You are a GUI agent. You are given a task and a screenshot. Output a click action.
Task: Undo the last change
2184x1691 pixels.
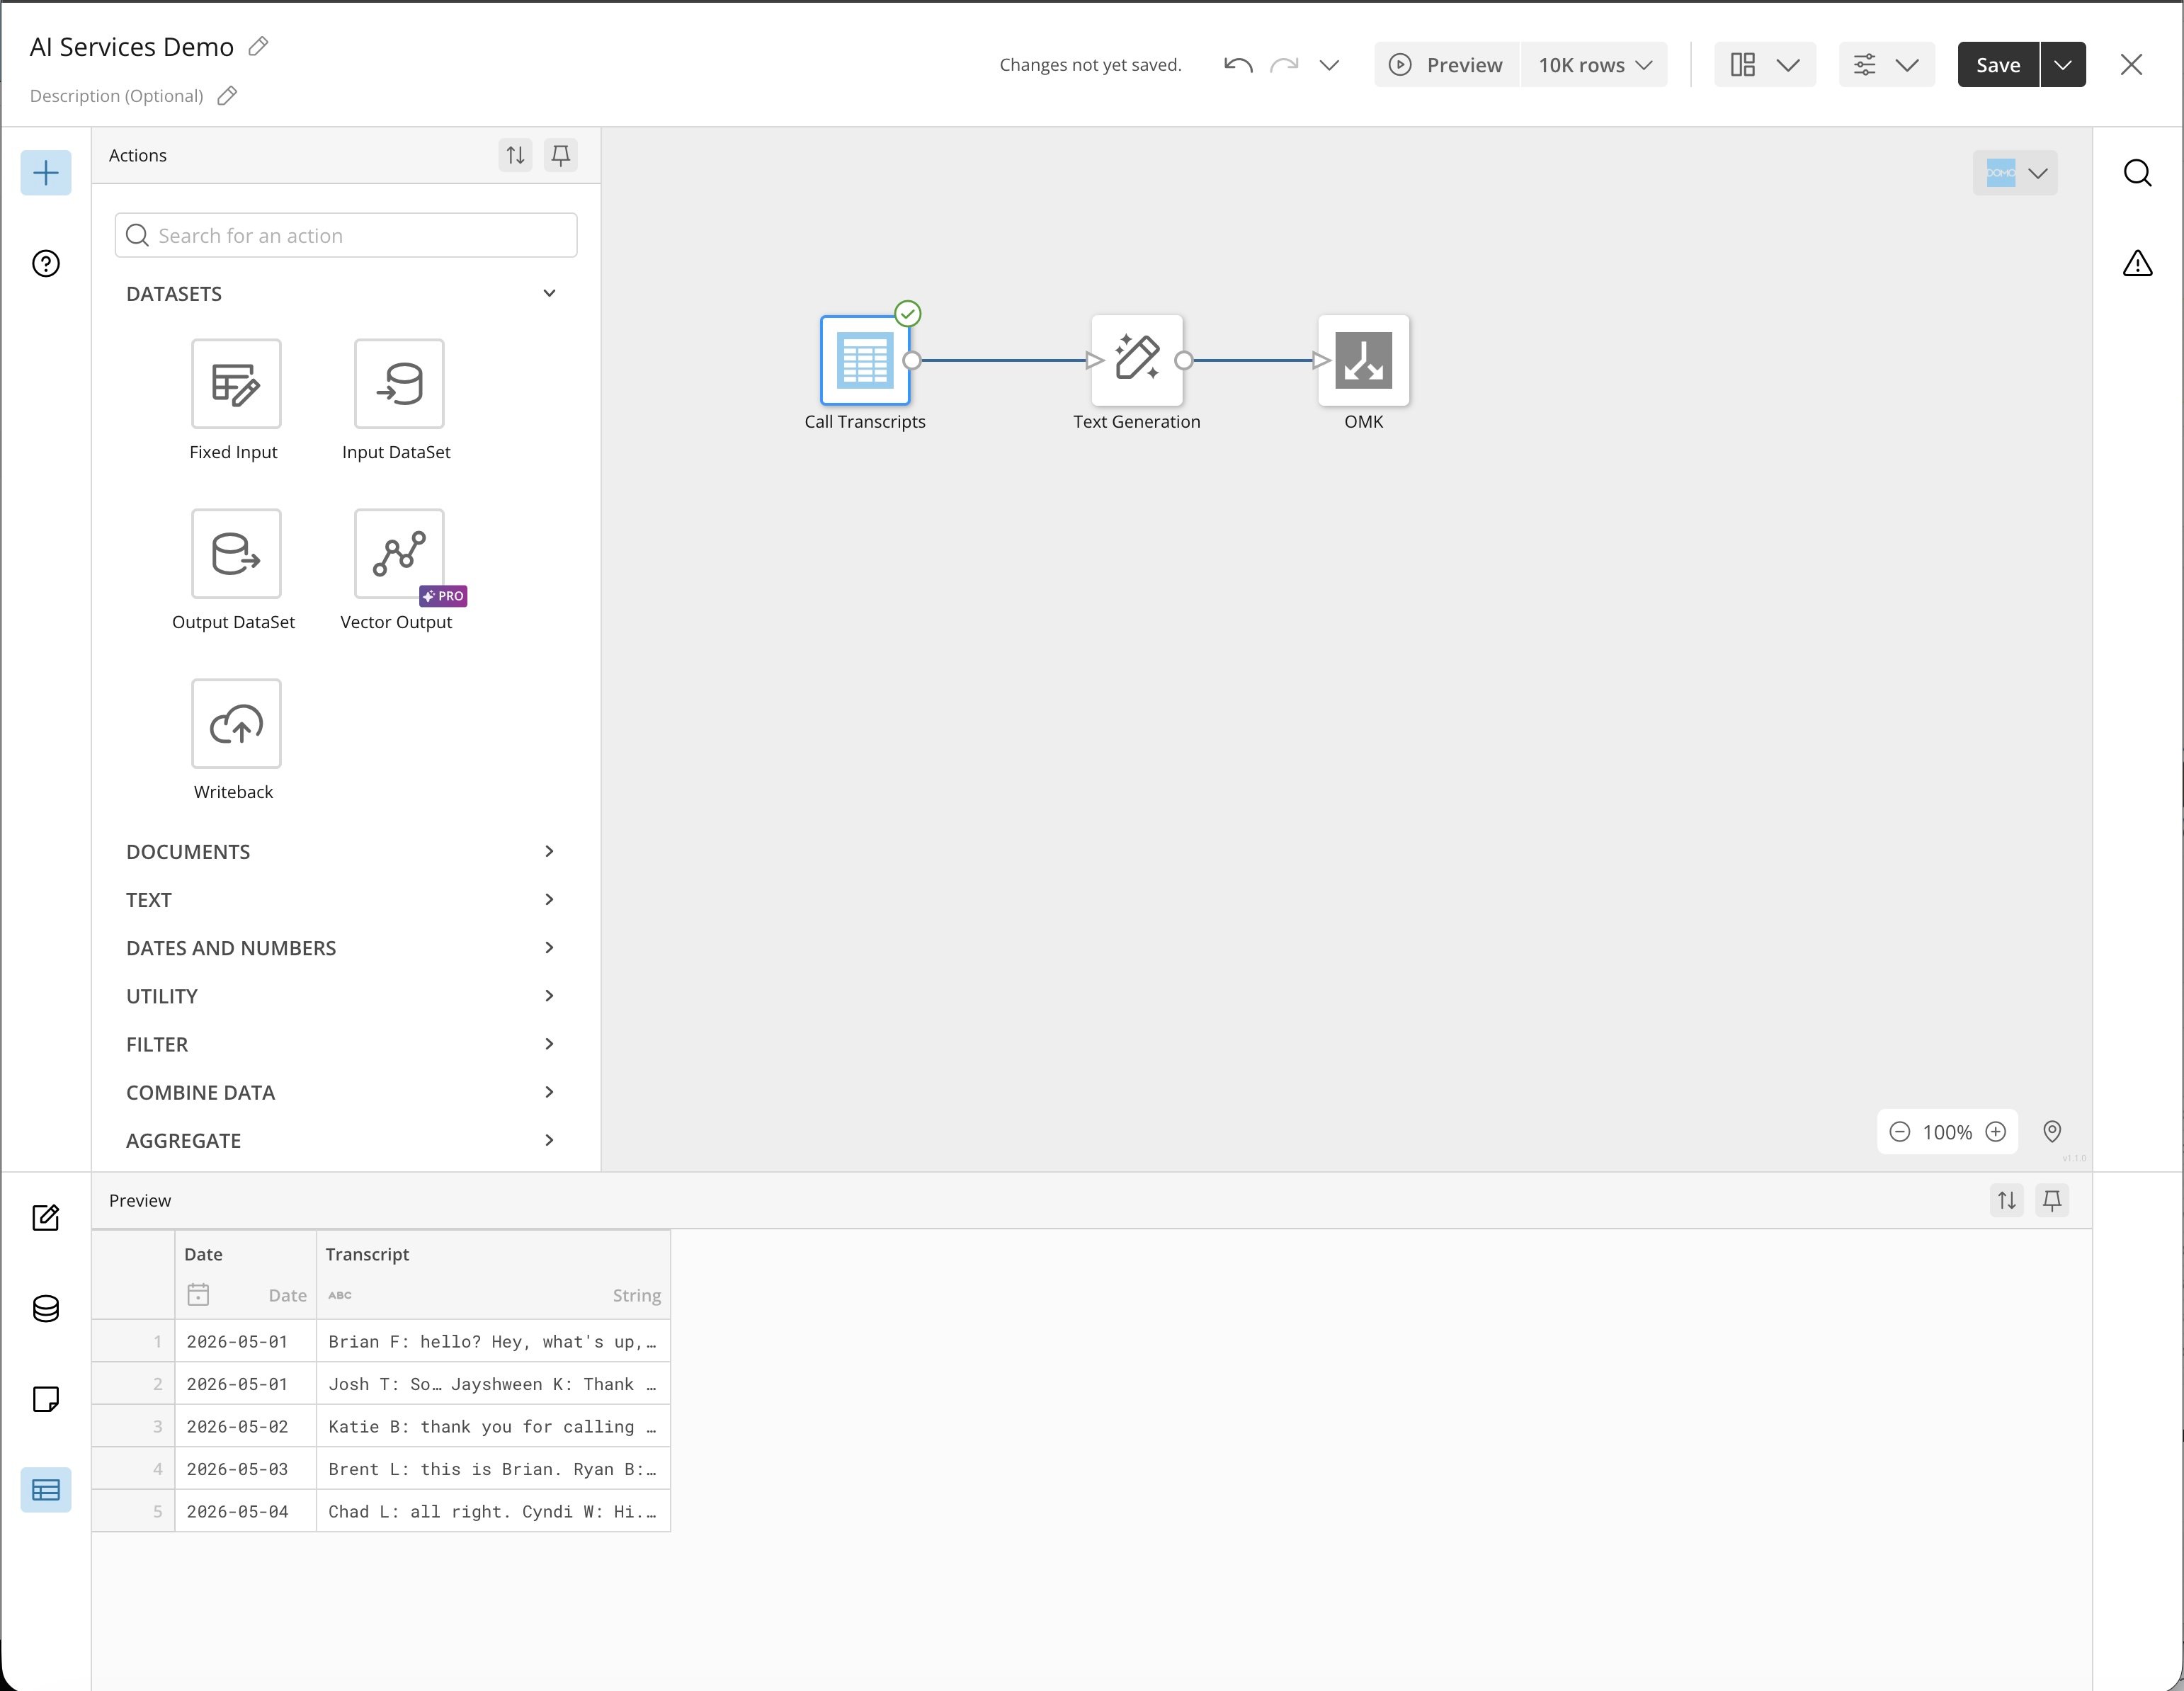tap(1238, 65)
